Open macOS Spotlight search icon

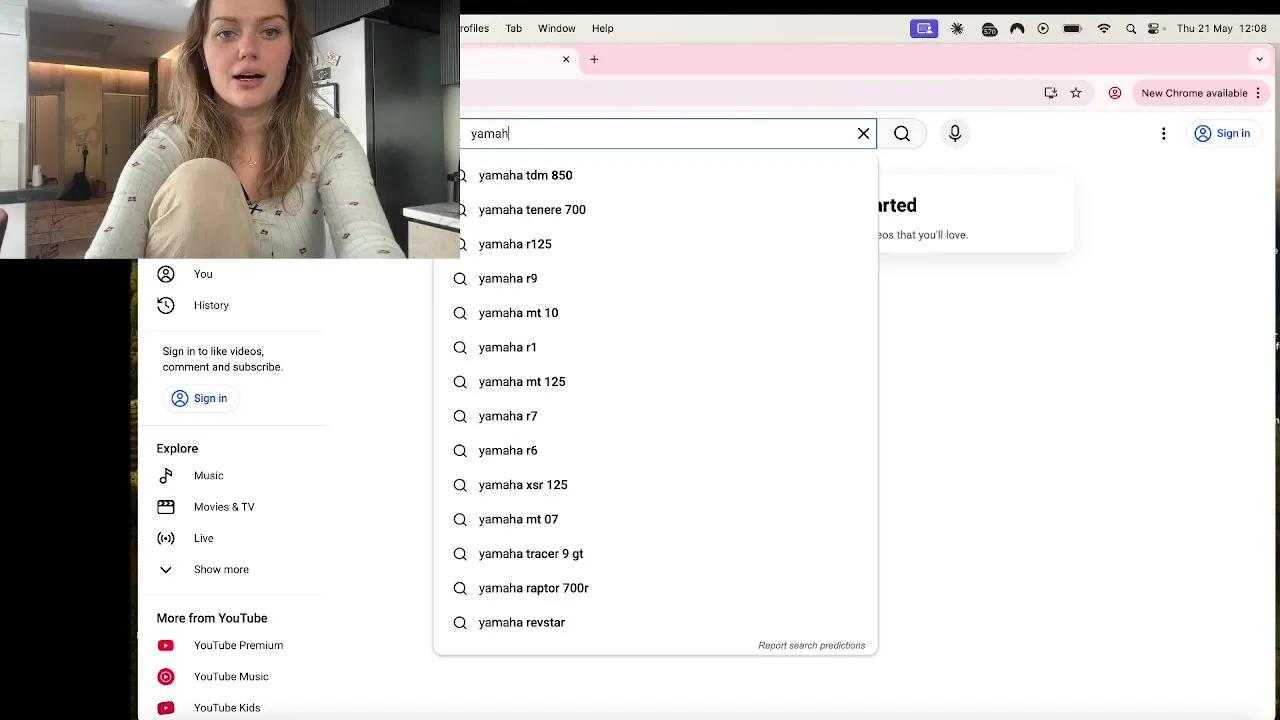(x=1131, y=29)
